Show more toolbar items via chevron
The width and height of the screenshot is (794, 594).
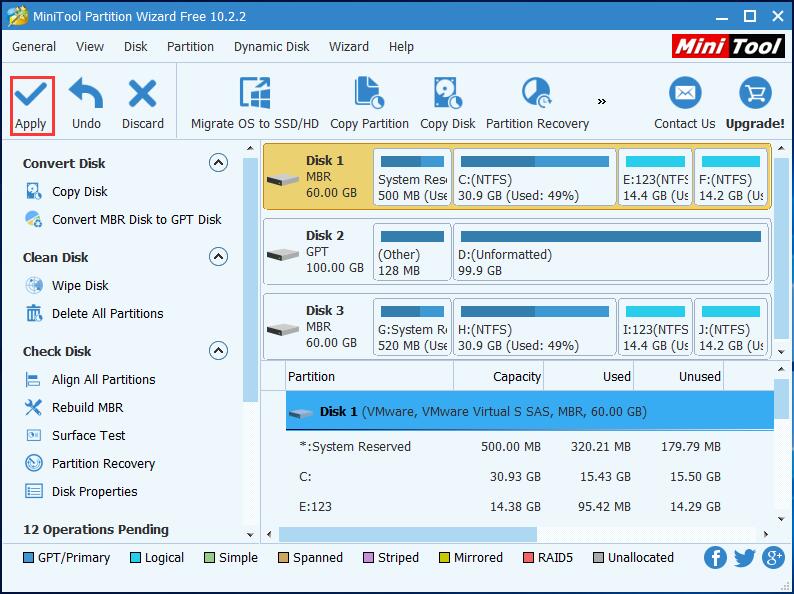pos(602,102)
